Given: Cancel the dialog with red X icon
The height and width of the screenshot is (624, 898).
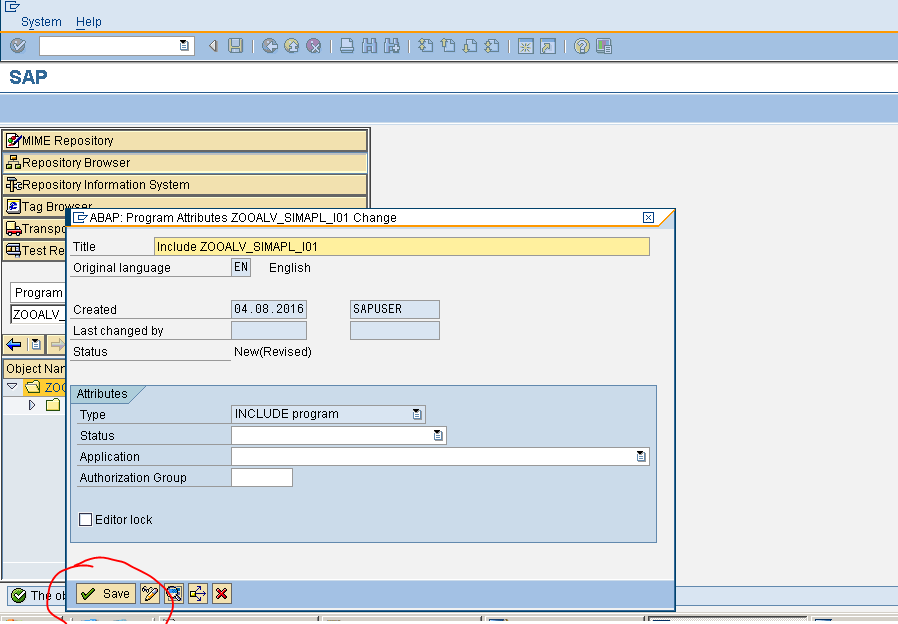Looking at the screenshot, I should coord(222,594).
